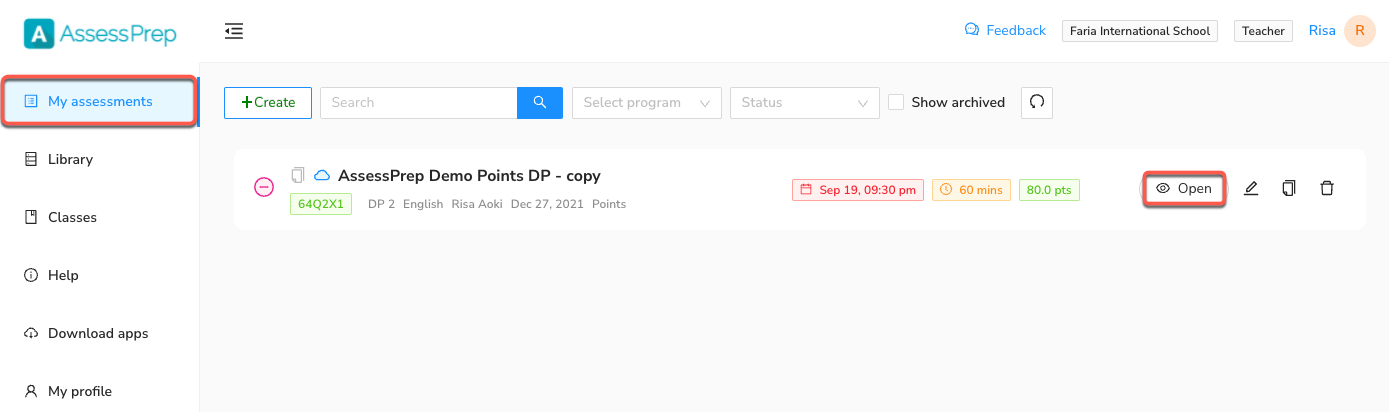The width and height of the screenshot is (1389, 412).
Task: Open Risa's user avatar
Action: (1359, 31)
